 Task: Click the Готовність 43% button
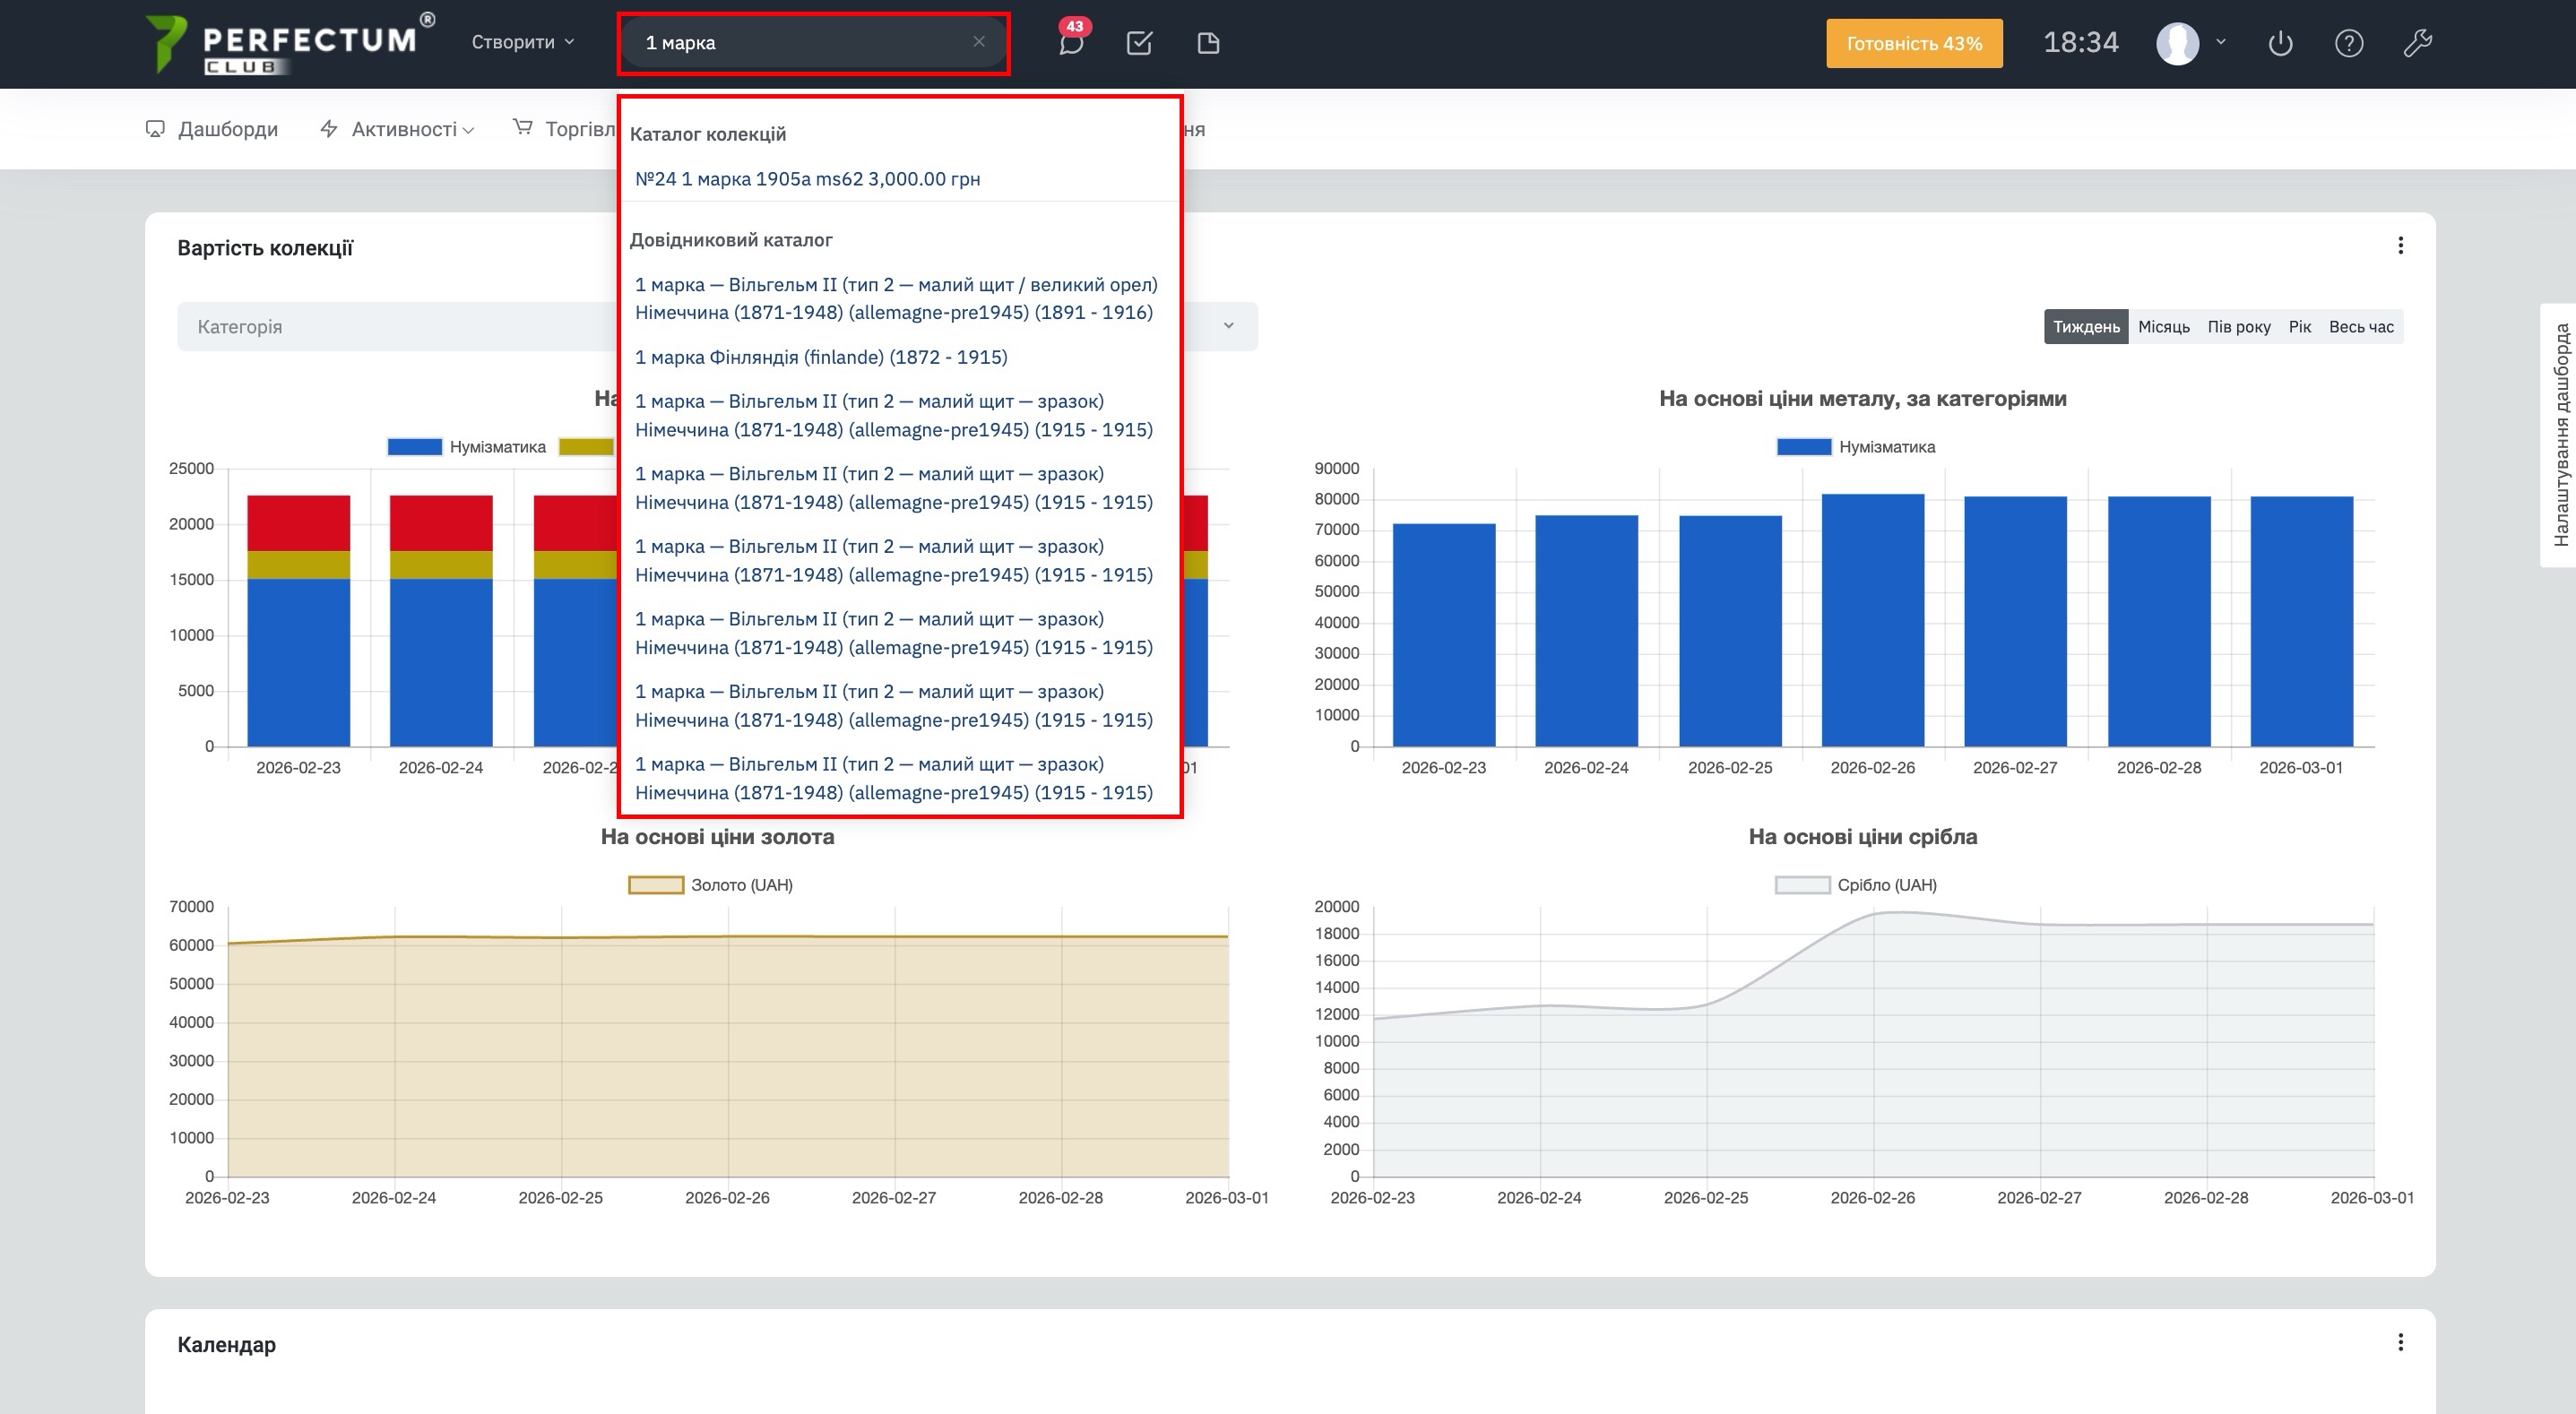pyautogui.click(x=1914, y=43)
